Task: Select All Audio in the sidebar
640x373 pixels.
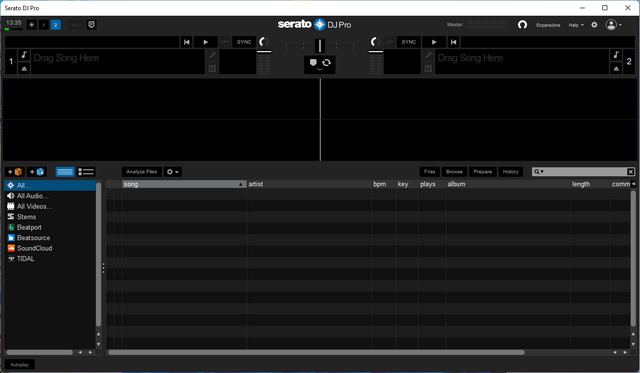Action: pyautogui.click(x=32, y=196)
